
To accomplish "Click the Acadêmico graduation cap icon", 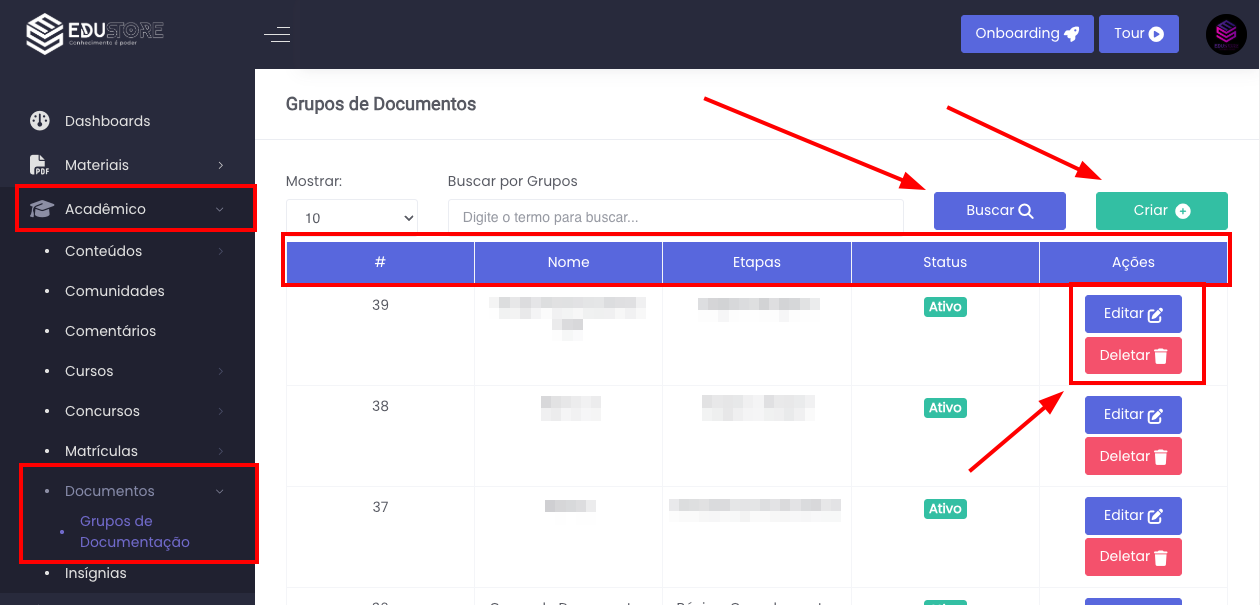I will pos(40,209).
